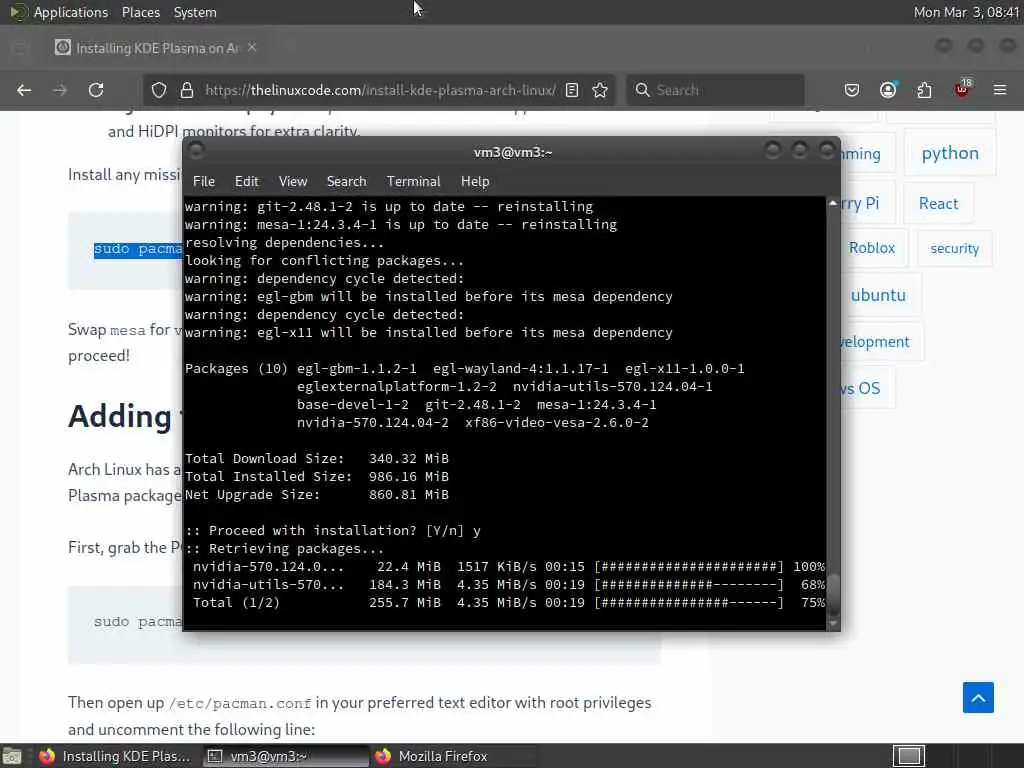1024x768 pixels.
Task: Switch to vm3@vm3:~ taskbar item
Action: click(285, 756)
